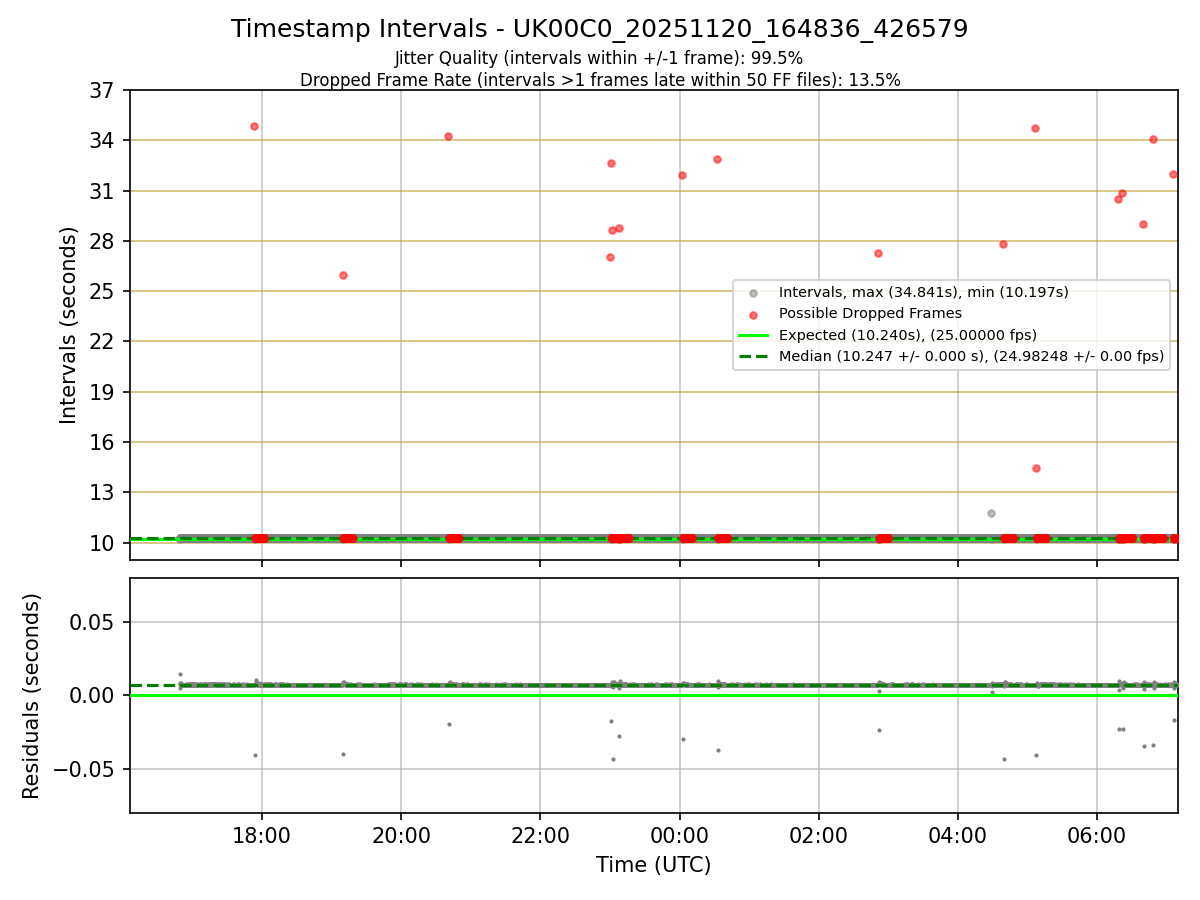This screenshot has width=1200, height=900.
Task: Click the Residuals (seconds) y-axis label
Action: 32,696
